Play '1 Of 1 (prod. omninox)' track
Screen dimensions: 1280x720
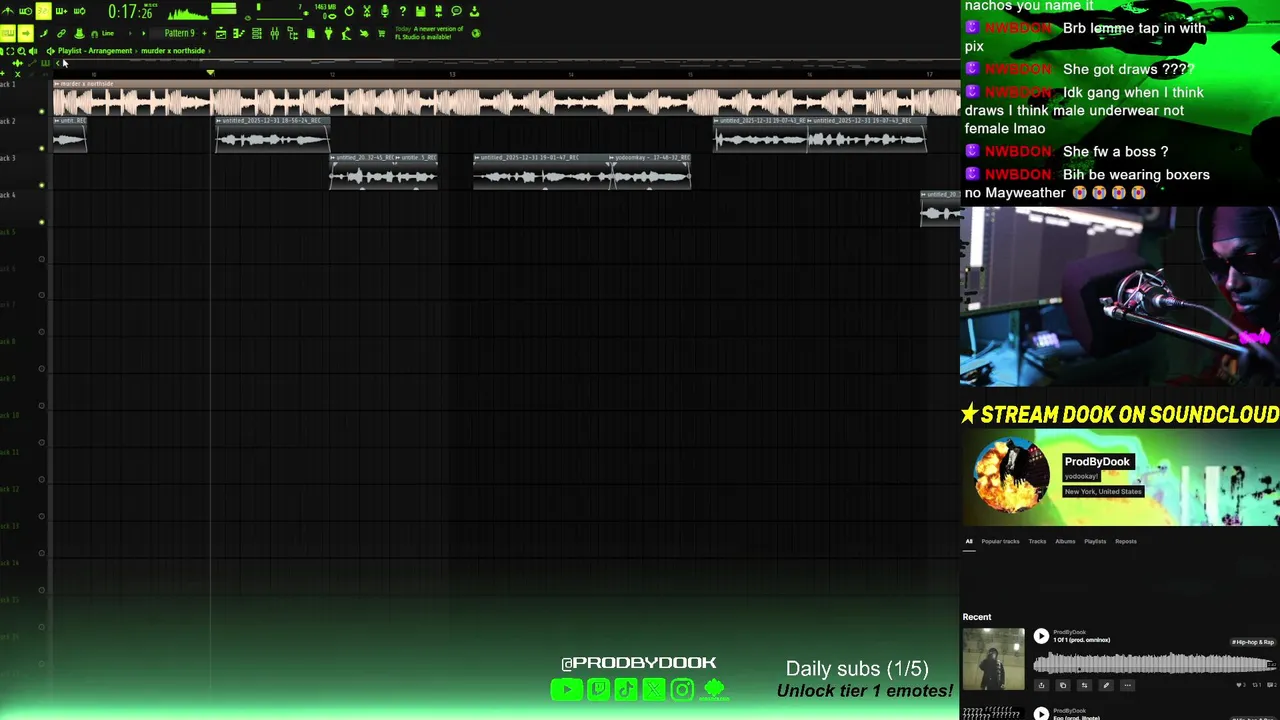click(1041, 636)
